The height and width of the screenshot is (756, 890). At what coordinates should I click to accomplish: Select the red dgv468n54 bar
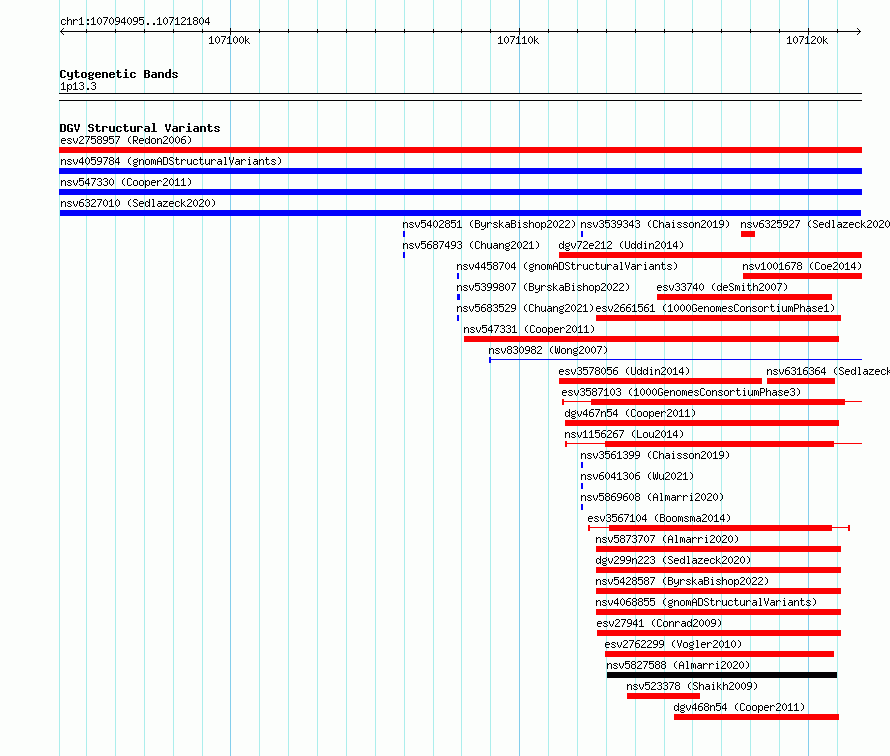(x=757, y=717)
